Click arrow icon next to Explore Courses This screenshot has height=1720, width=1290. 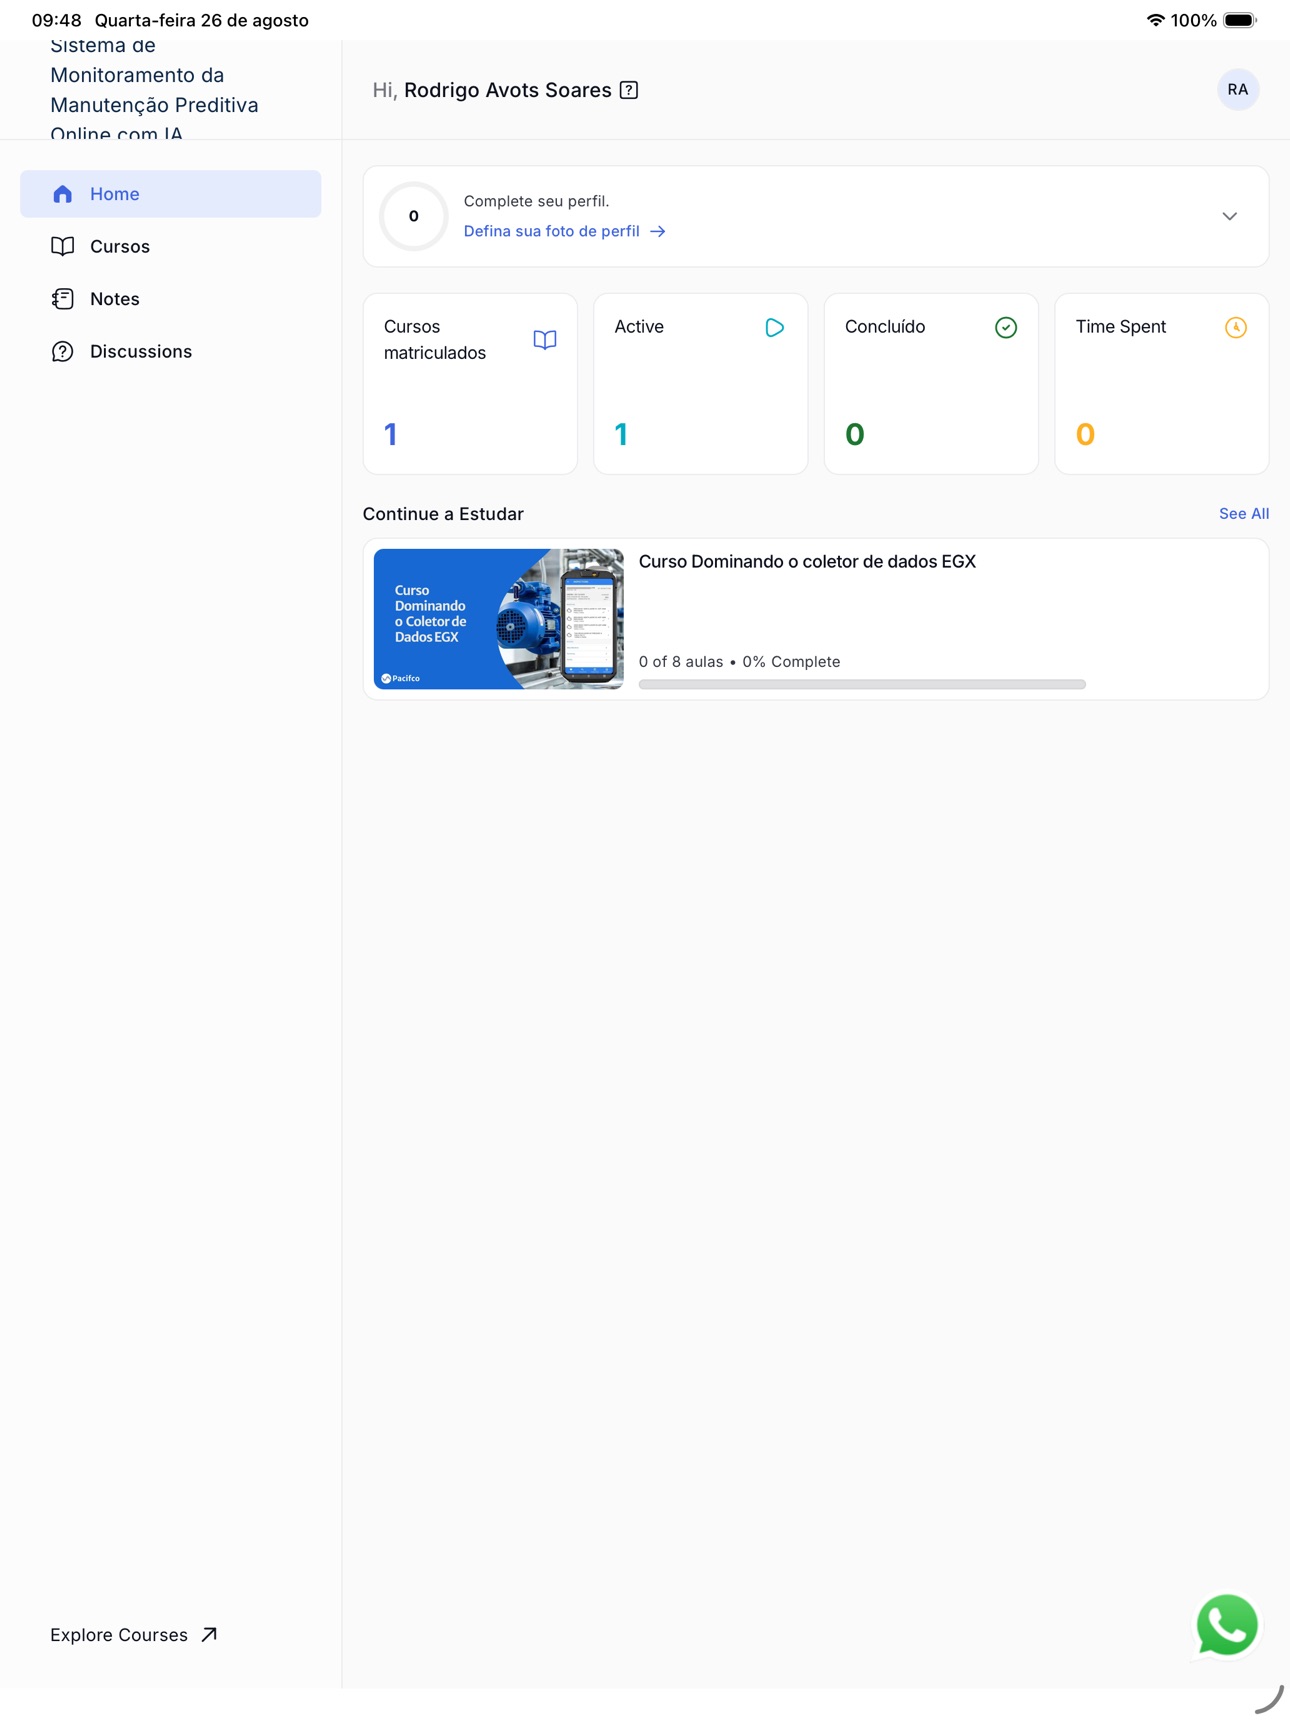pyautogui.click(x=209, y=1635)
